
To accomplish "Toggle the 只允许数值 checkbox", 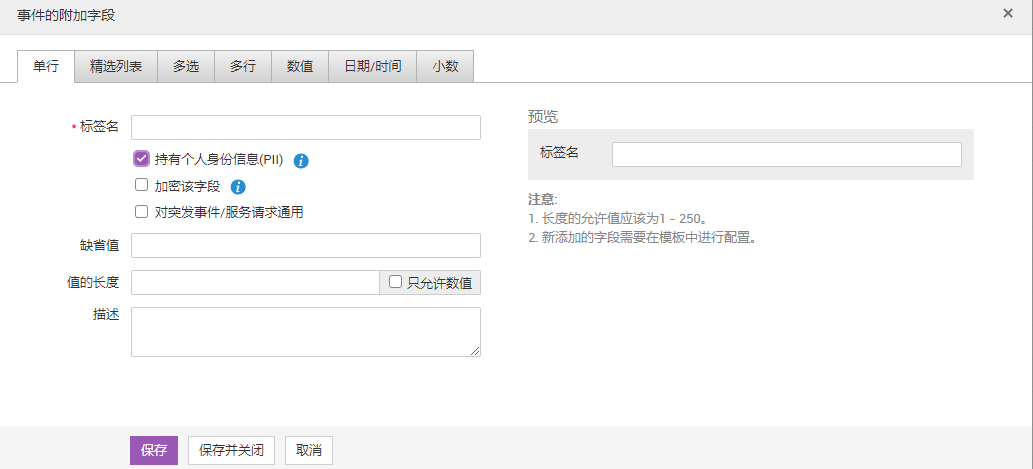I will [395, 282].
